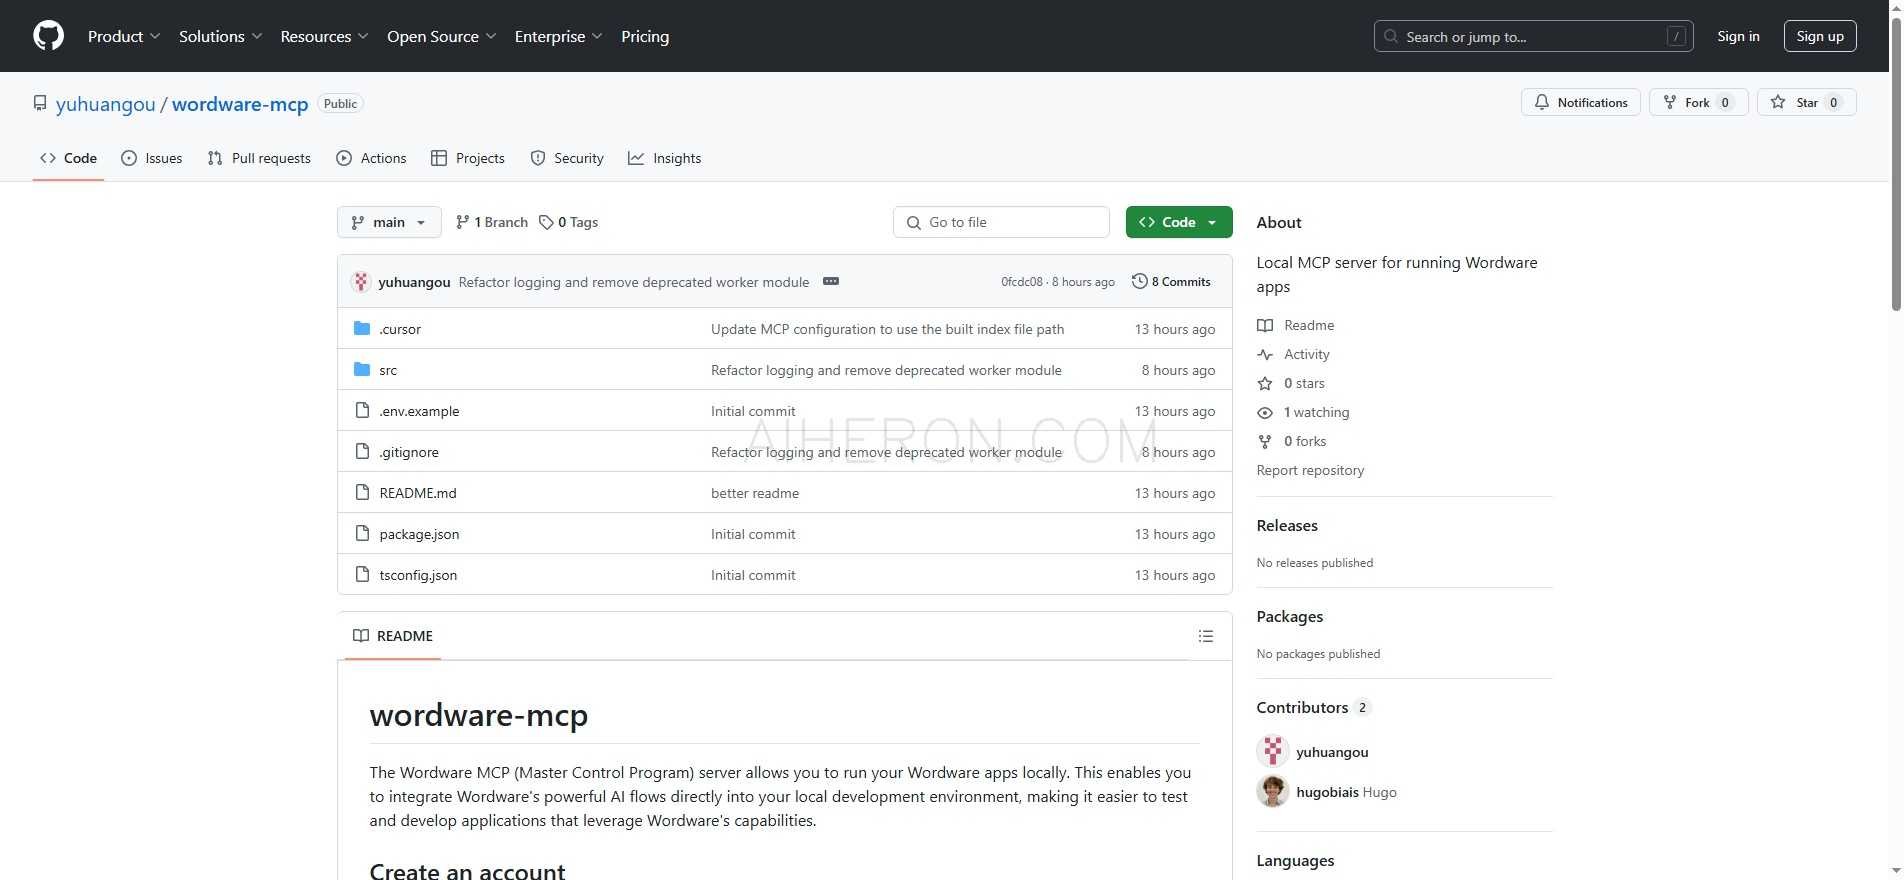
Task: Open the .env.example file
Action: pyautogui.click(x=419, y=411)
